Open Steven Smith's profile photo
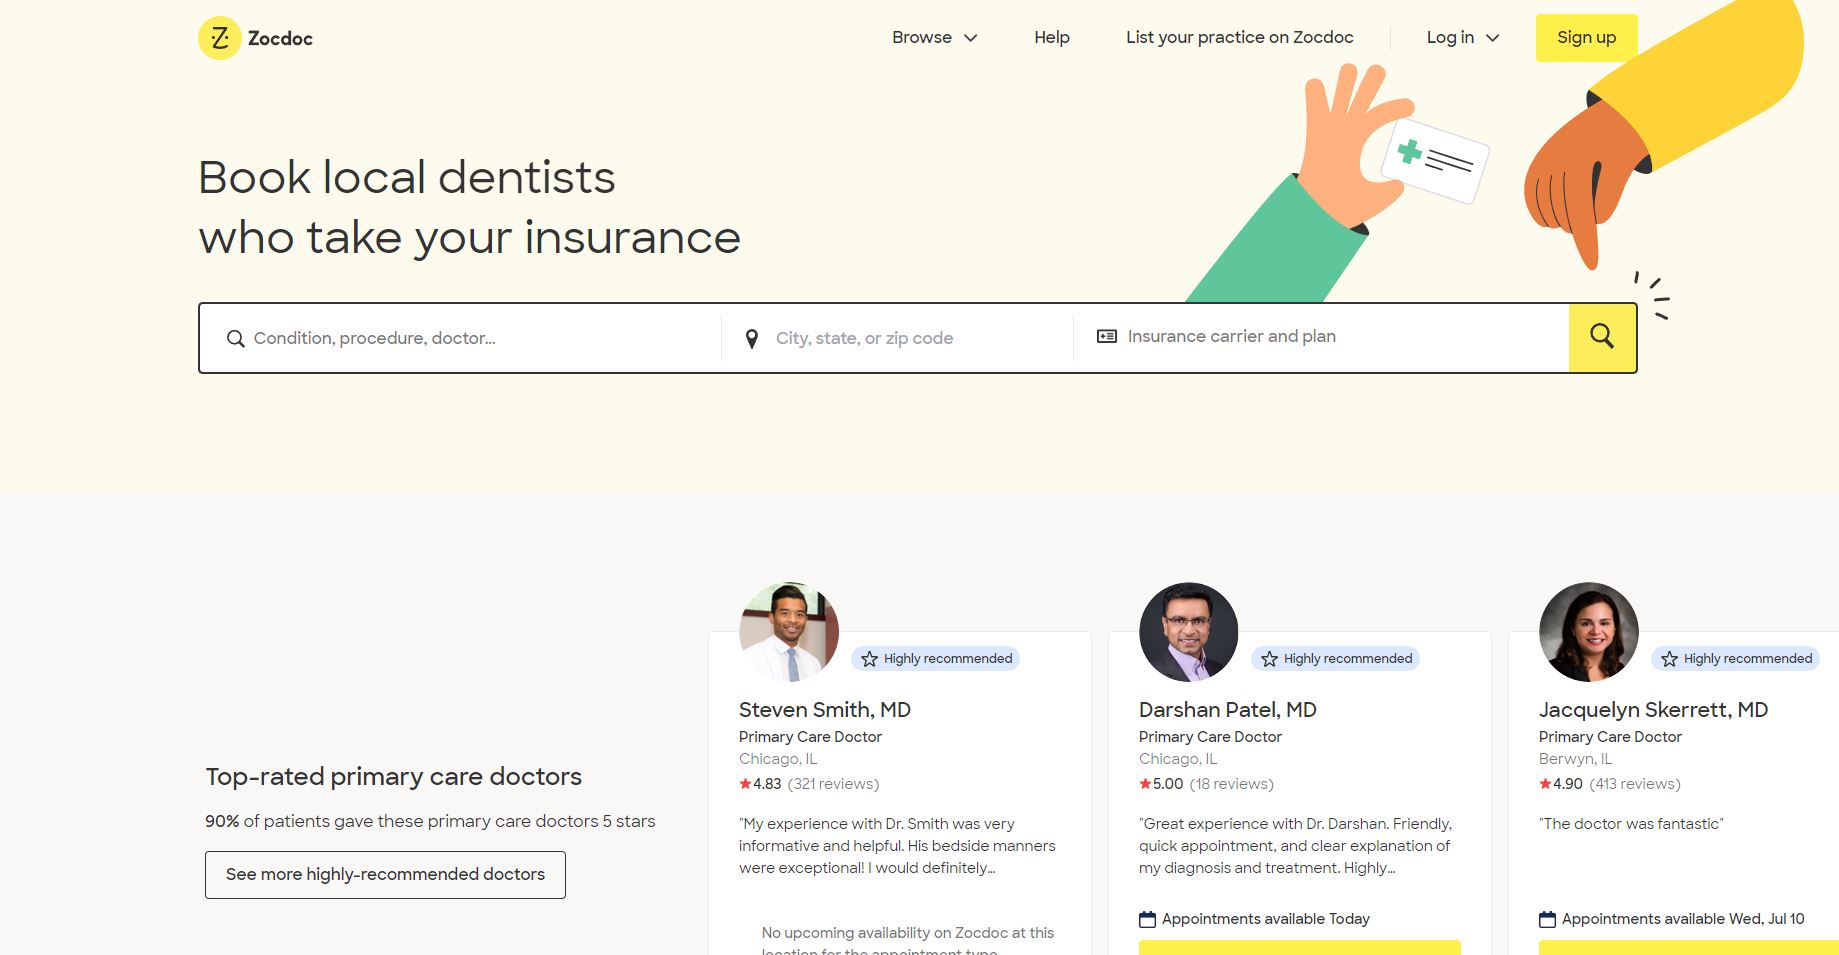 pos(788,632)
